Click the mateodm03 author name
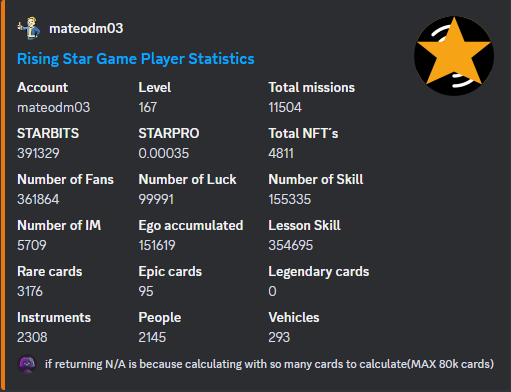The width and height of the screenshot is (511, 392). (x=86, y=28)
